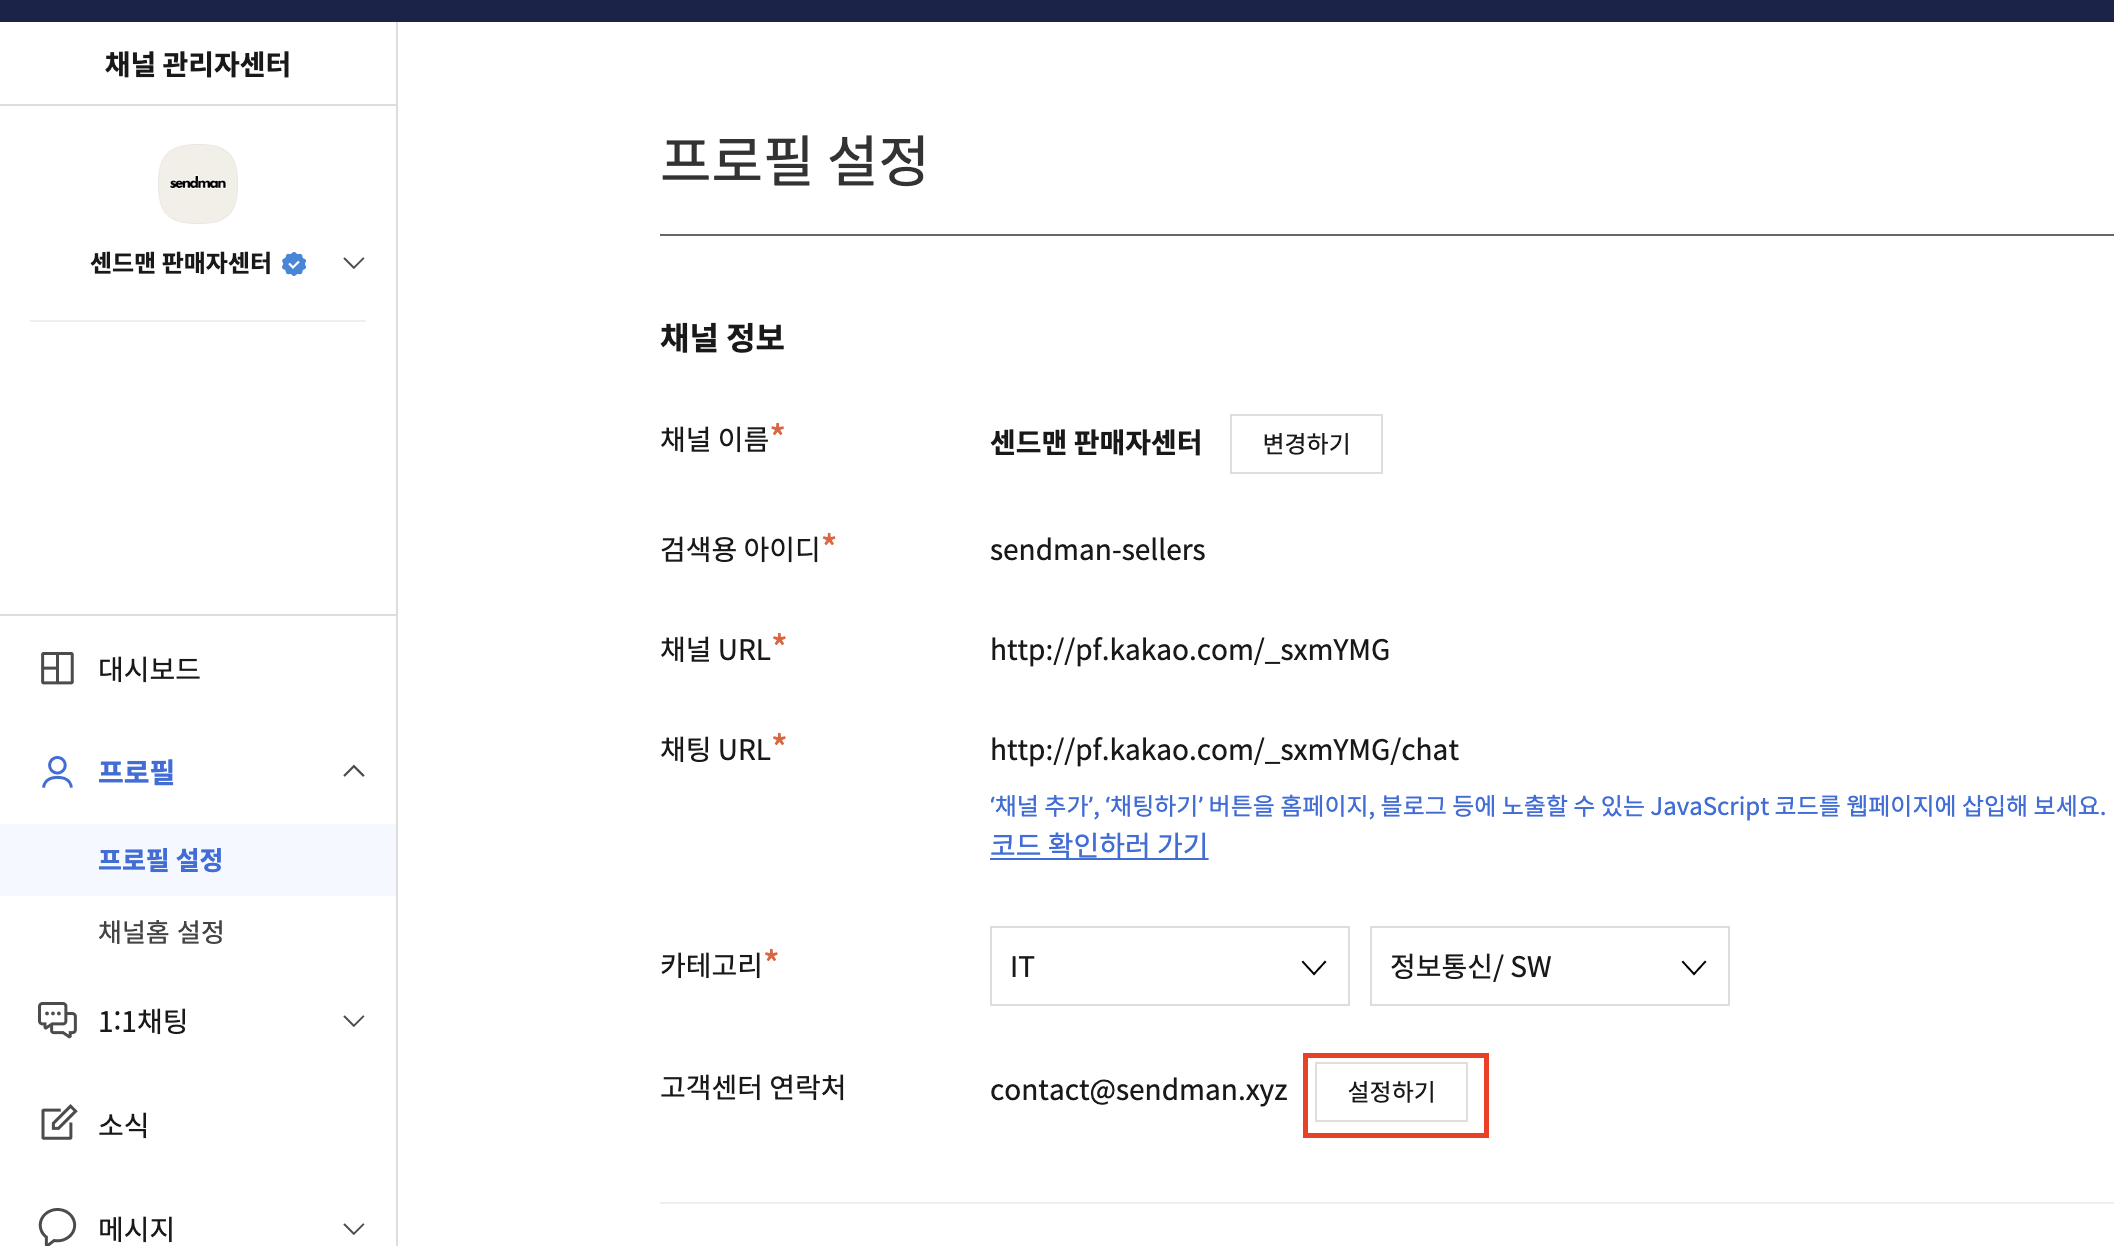Screen dimensions: 2114x1246
Task: Click the blue verified badge icon
Action: point(294,264)
